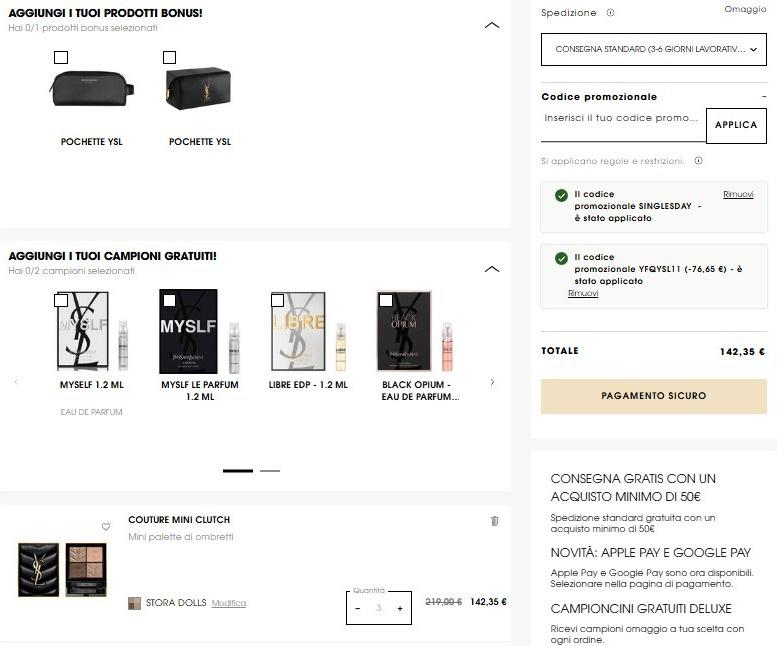Open the standard delivery dropdown

coord(654,49)
